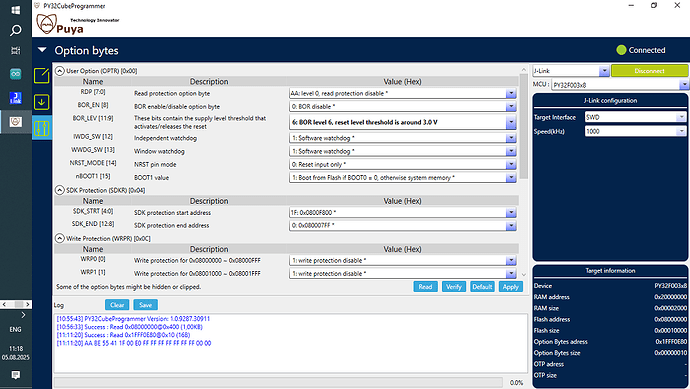Toggle the side menu triangle beside Option bytes
The image size is (690, 389).
pos(42,50)
